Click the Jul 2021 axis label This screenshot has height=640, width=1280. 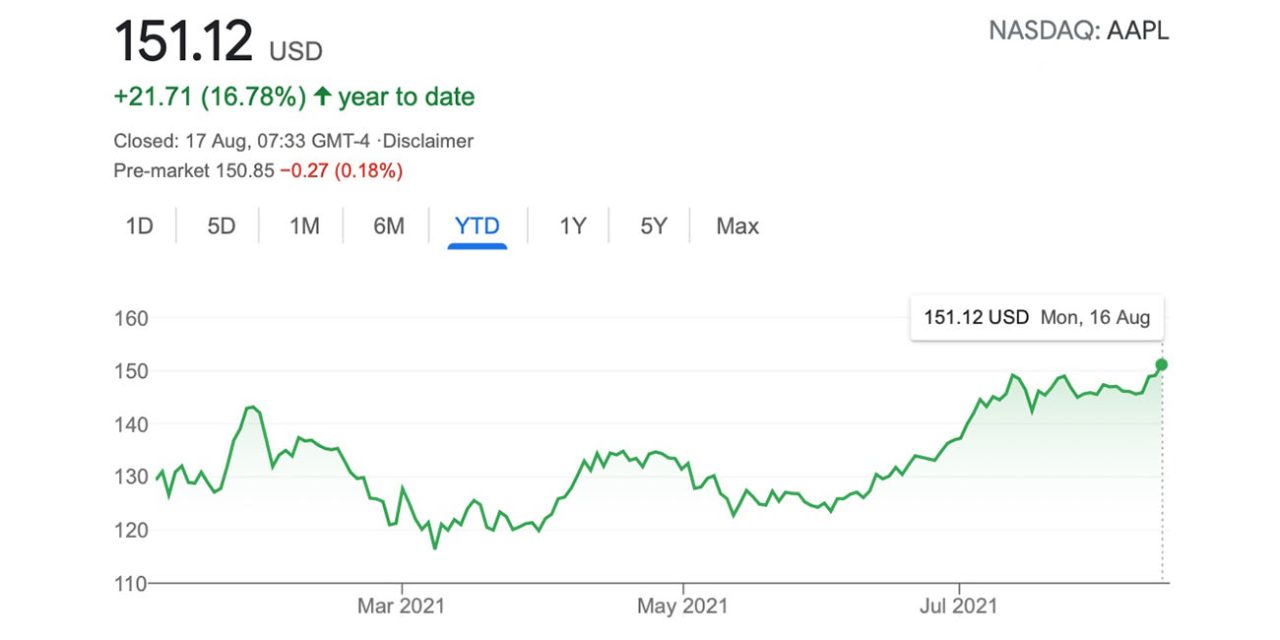pyautogui.click(x=960, y=606)
